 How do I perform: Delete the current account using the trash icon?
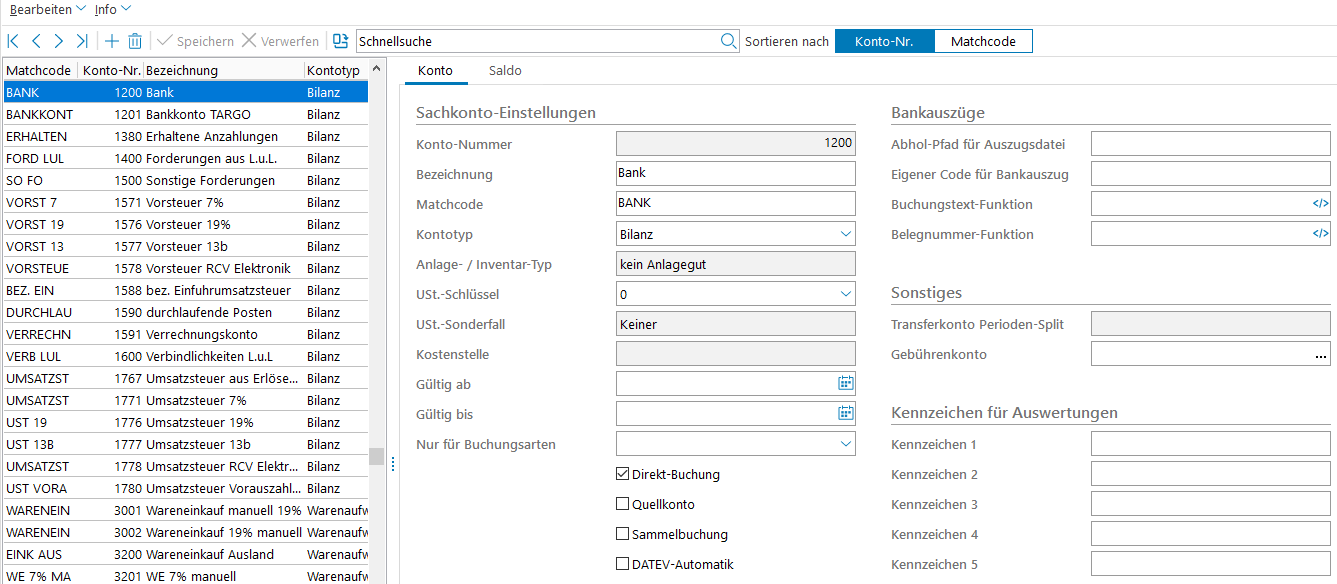135,41
